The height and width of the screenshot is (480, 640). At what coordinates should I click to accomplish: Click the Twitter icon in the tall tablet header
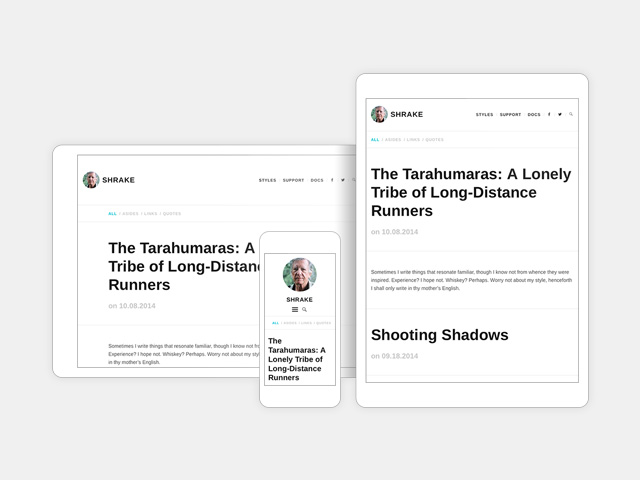pos(560,115)
